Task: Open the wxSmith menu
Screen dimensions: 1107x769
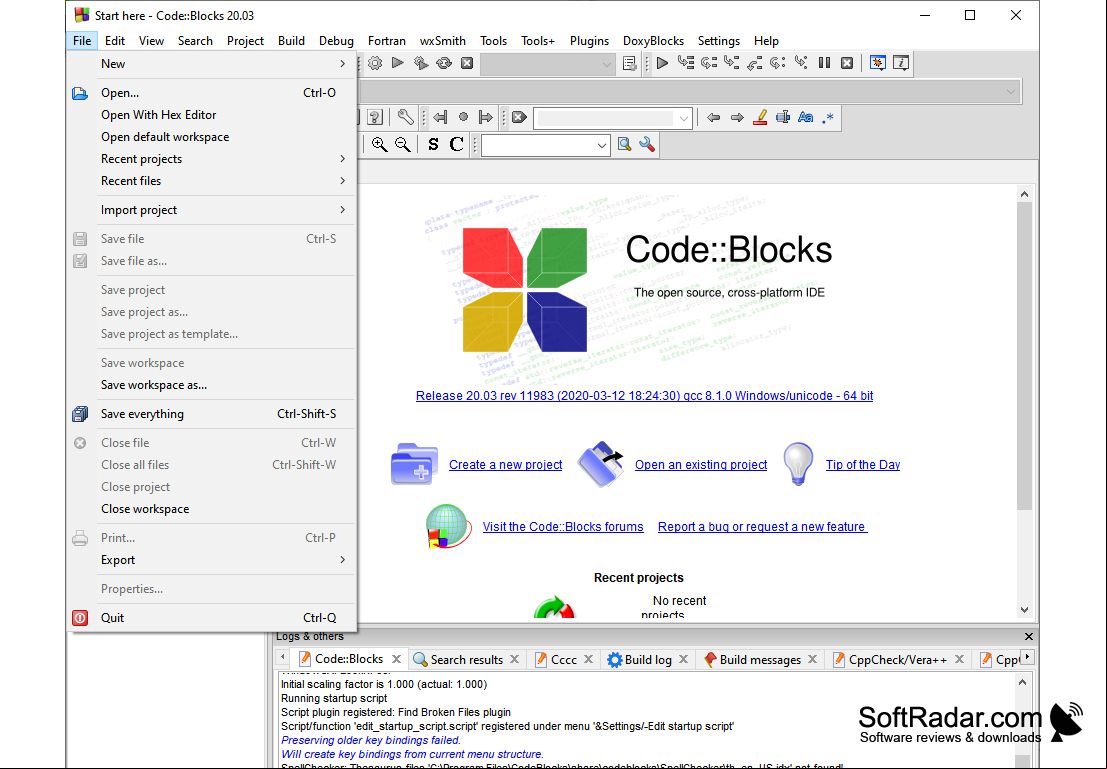Action: [x=443, y=41]
